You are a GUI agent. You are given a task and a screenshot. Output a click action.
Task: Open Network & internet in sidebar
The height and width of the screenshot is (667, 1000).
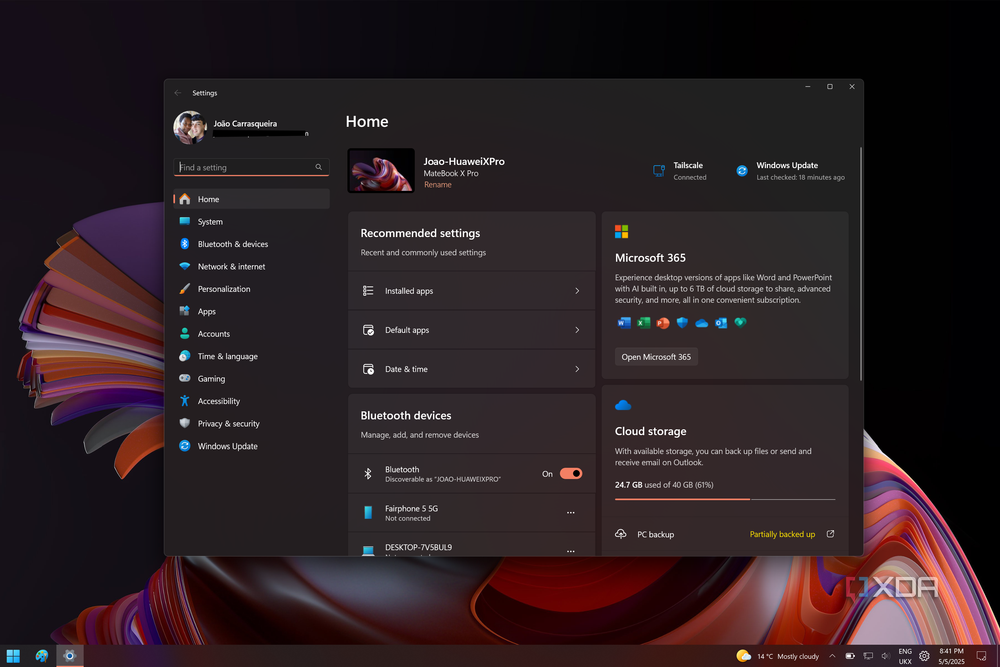(251, 266)
